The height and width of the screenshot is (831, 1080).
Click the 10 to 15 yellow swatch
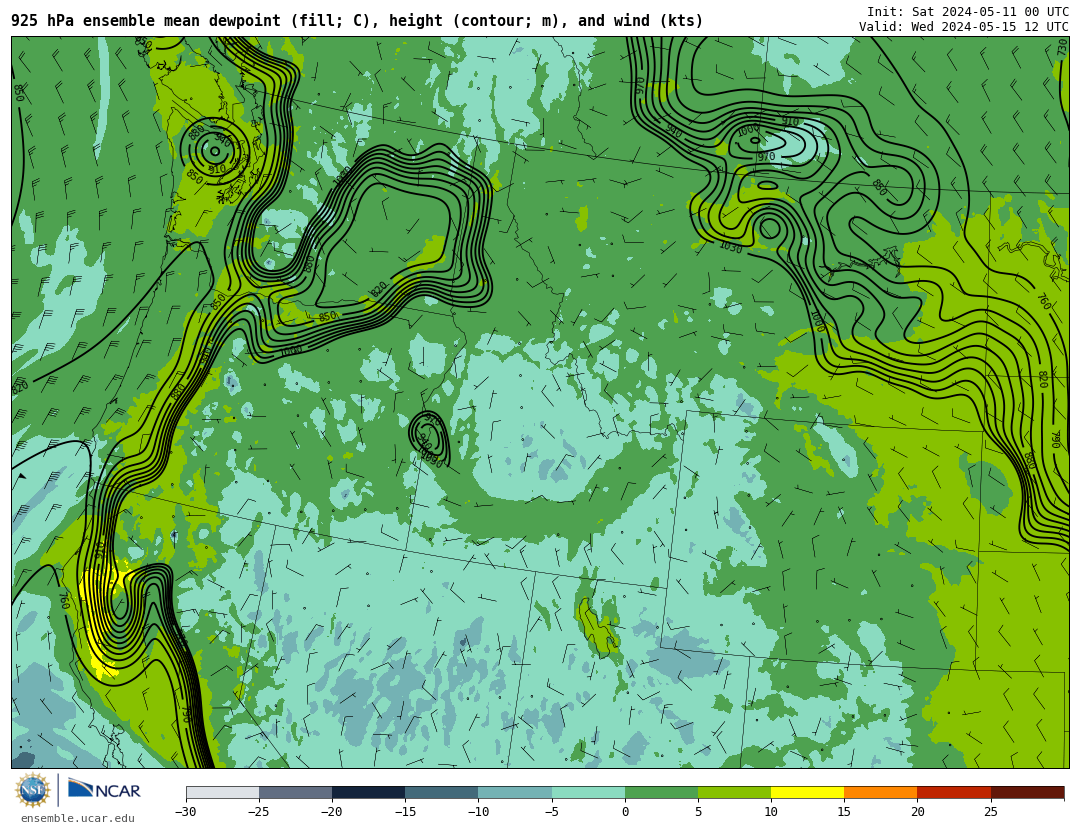pos(807,792)
